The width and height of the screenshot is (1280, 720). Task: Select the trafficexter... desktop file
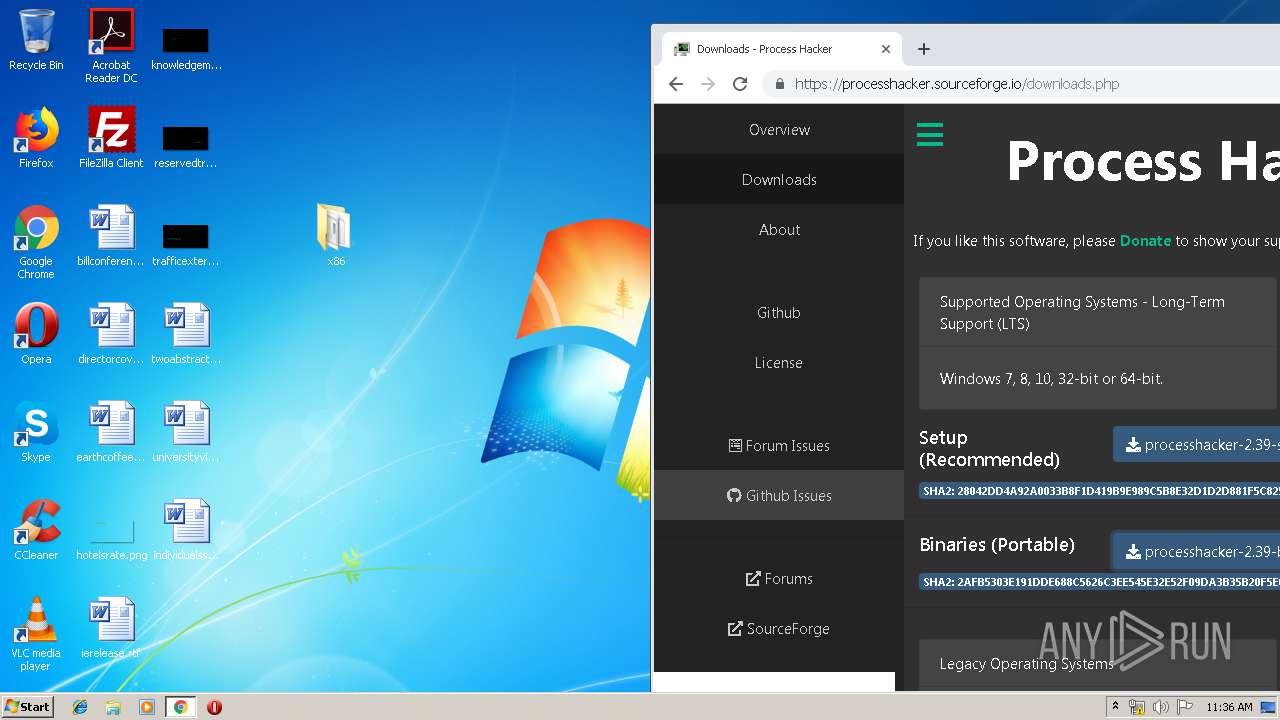186,244
